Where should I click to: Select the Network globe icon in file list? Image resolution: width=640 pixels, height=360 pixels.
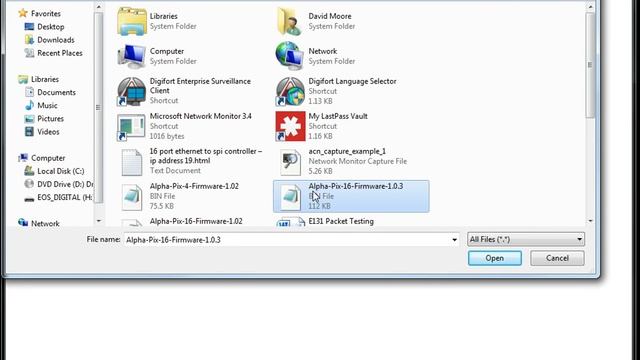[290, 56]
